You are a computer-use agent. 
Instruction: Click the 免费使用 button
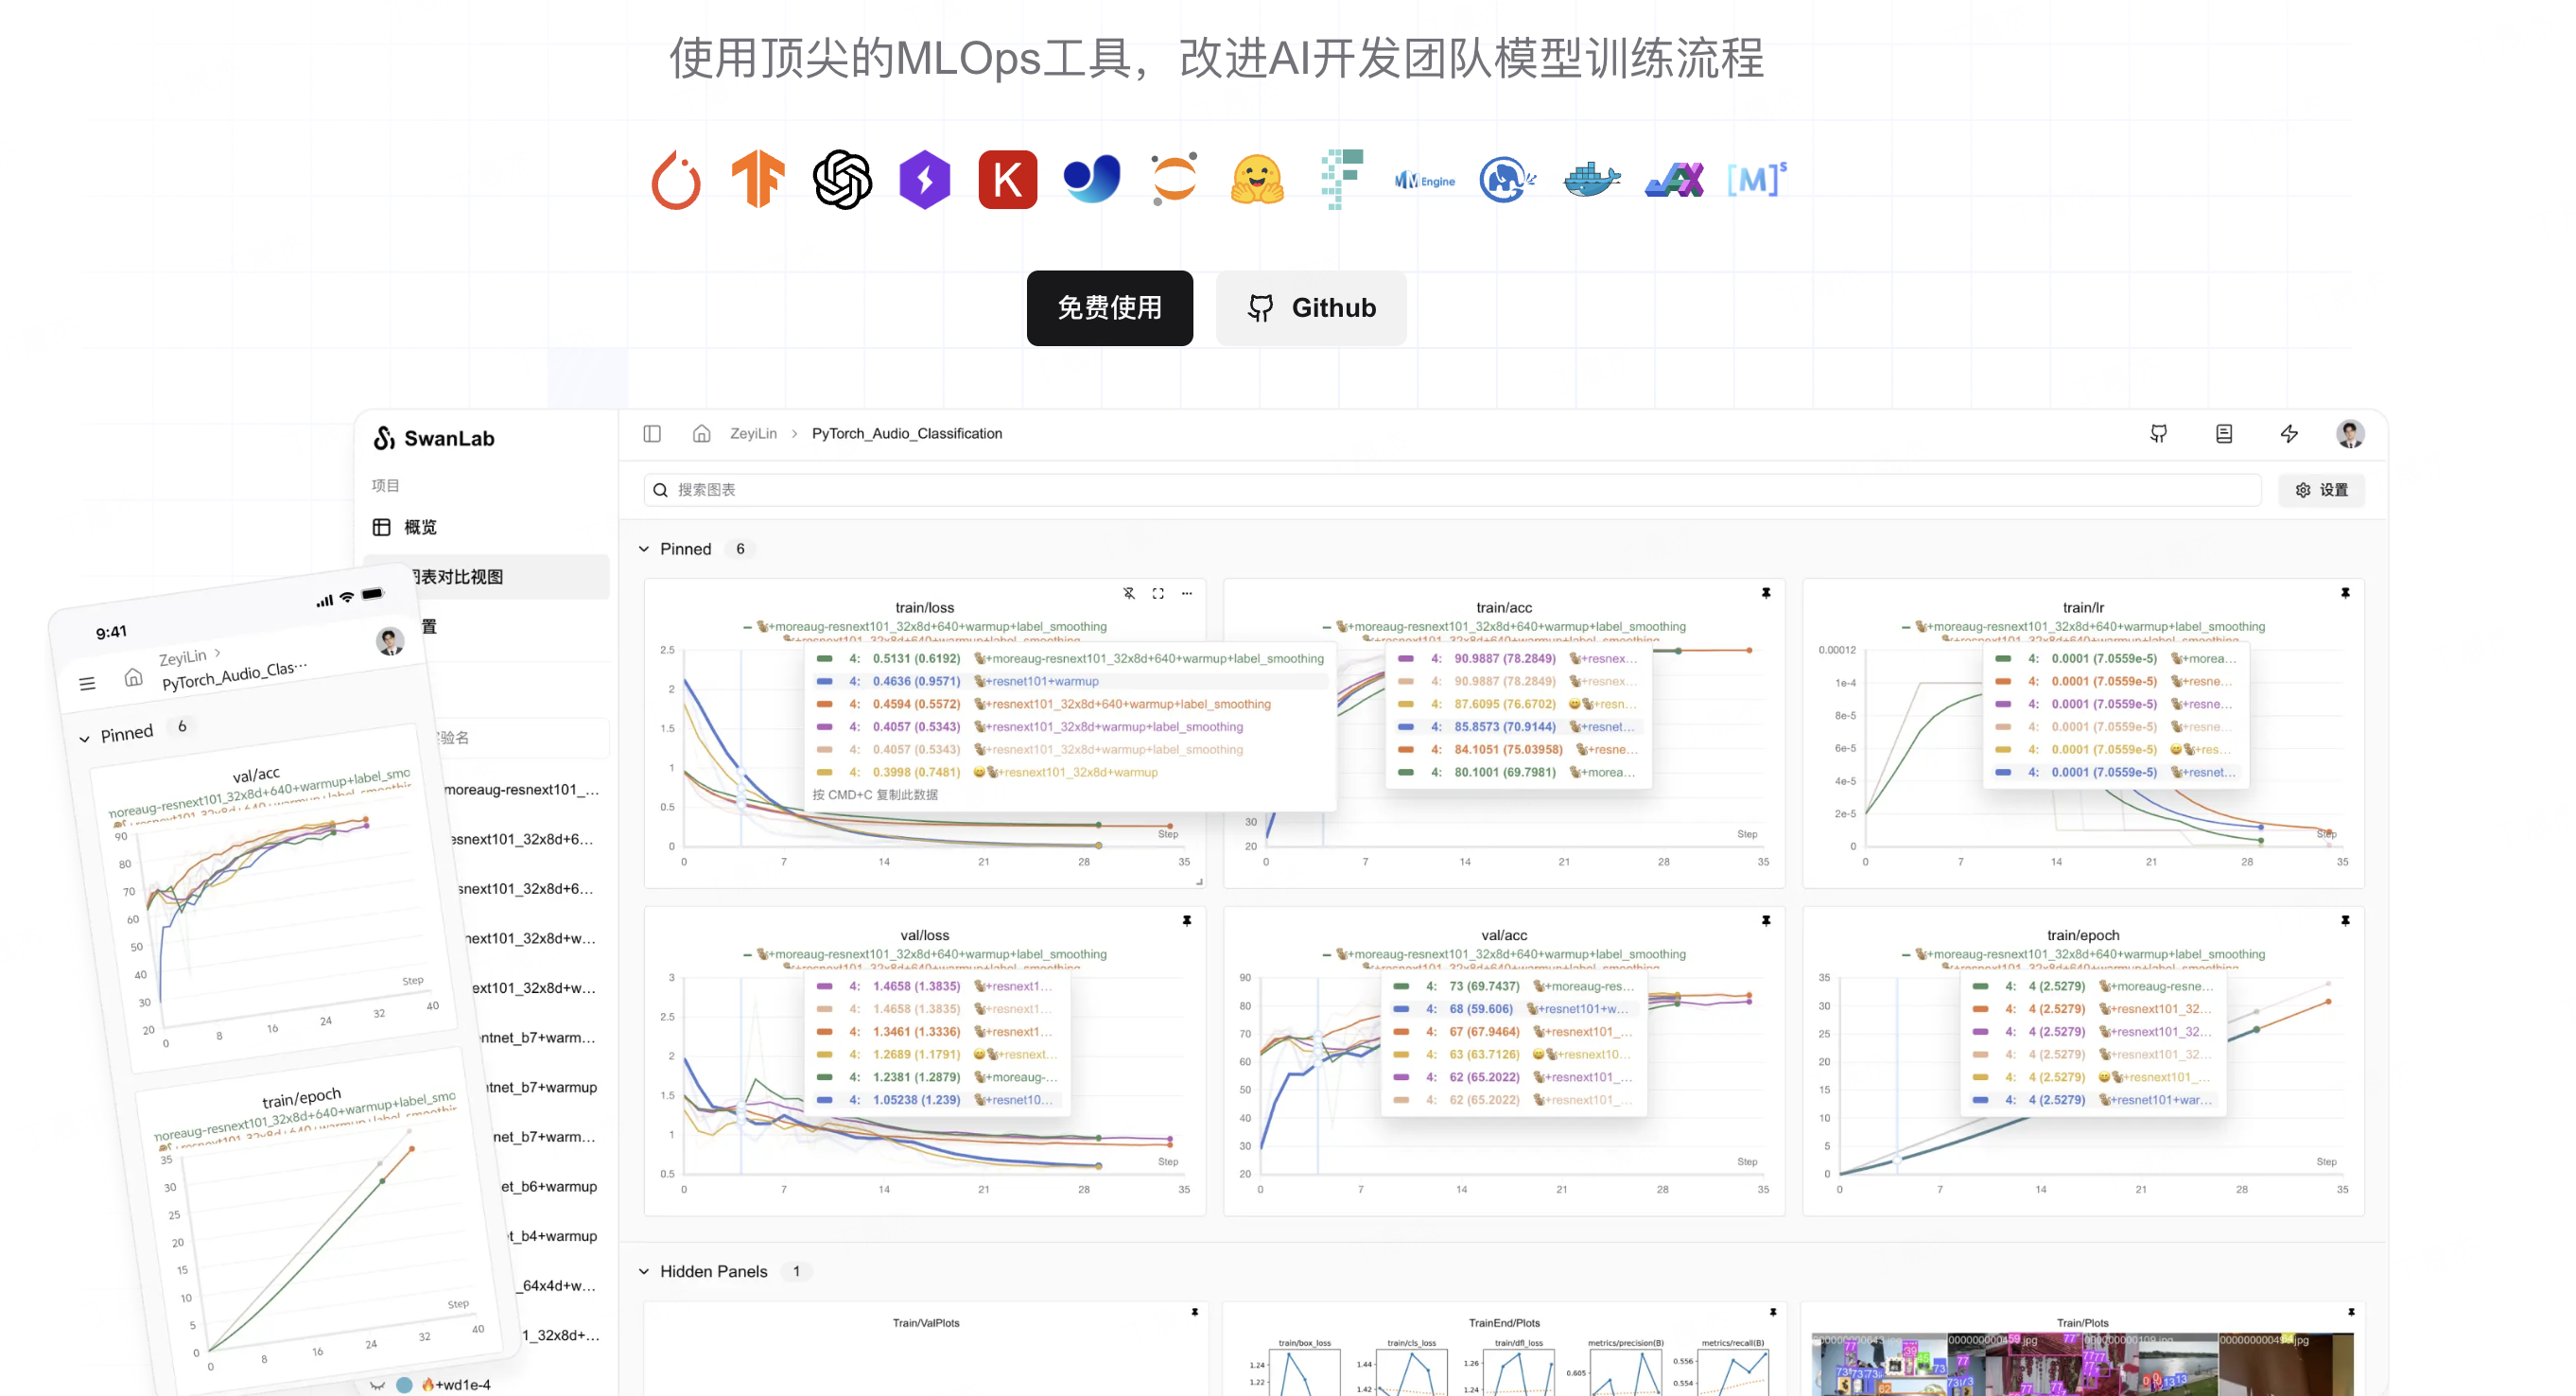pos(1109,308)
